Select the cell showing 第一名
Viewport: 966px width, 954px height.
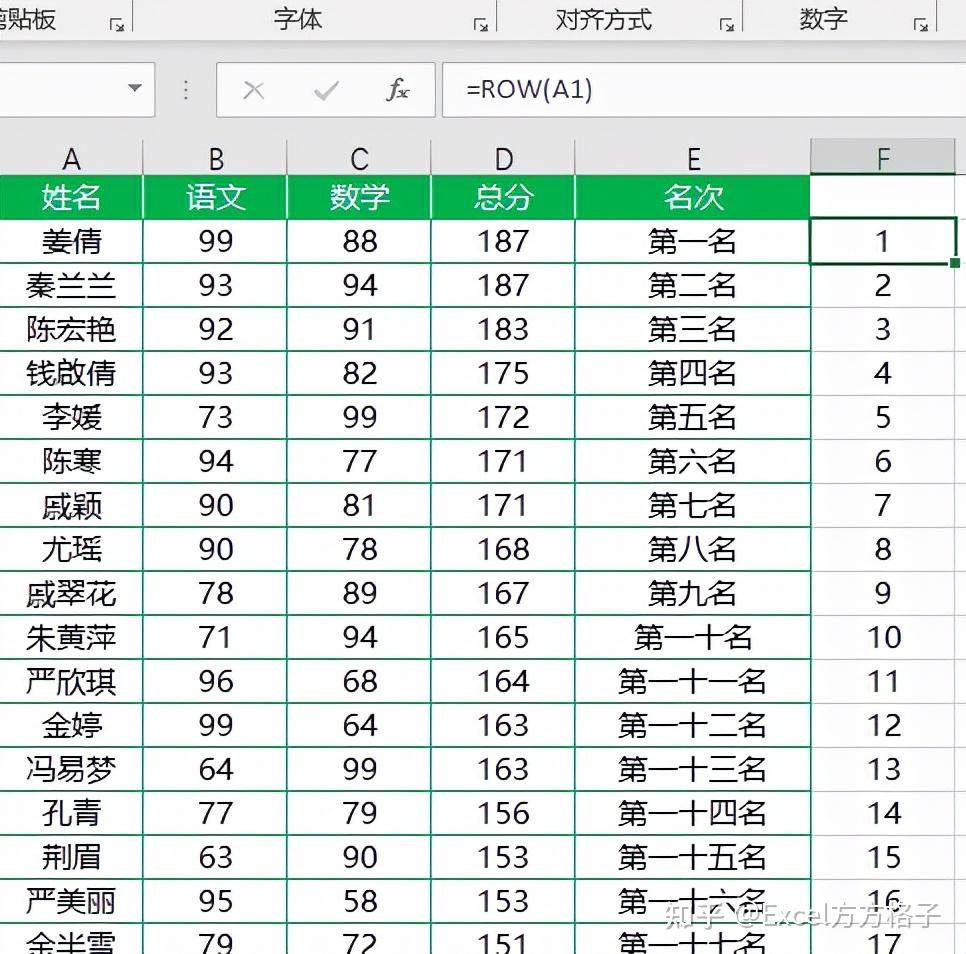pyautogui.click(x=692, y=240)
